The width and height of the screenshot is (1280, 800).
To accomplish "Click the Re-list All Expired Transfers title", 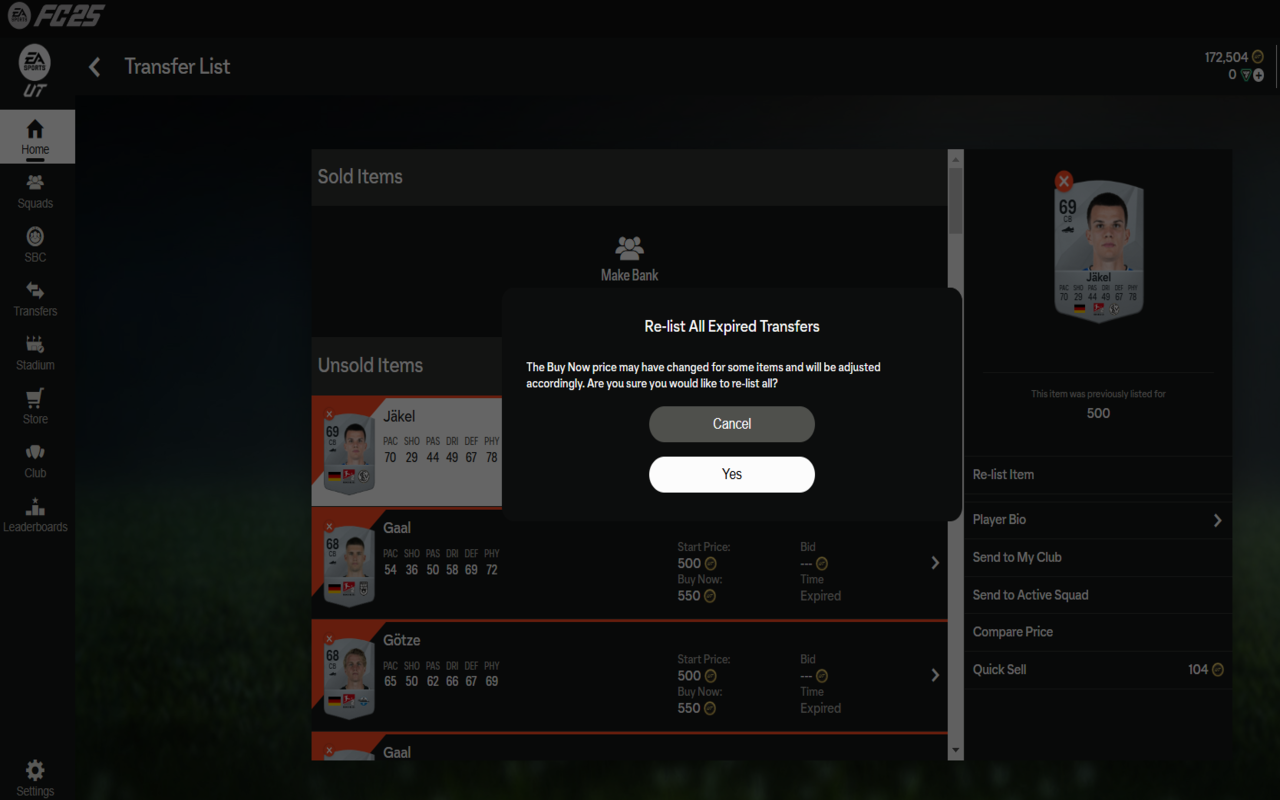I will [732, 327].
